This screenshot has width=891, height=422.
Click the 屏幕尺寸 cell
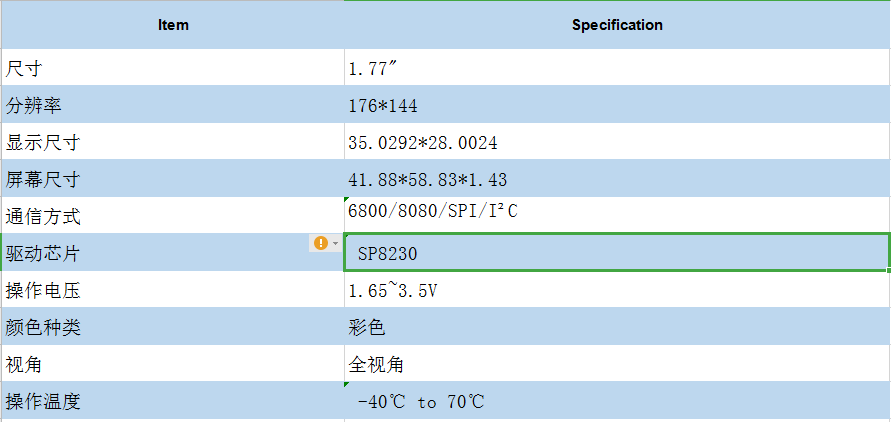point(173,180)
